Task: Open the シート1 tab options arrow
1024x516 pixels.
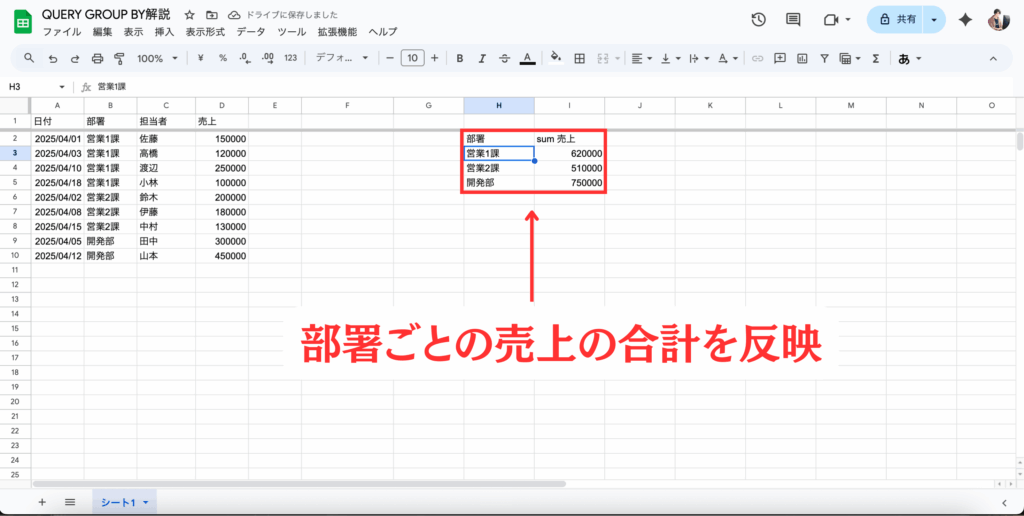Action: coord(146,502)
